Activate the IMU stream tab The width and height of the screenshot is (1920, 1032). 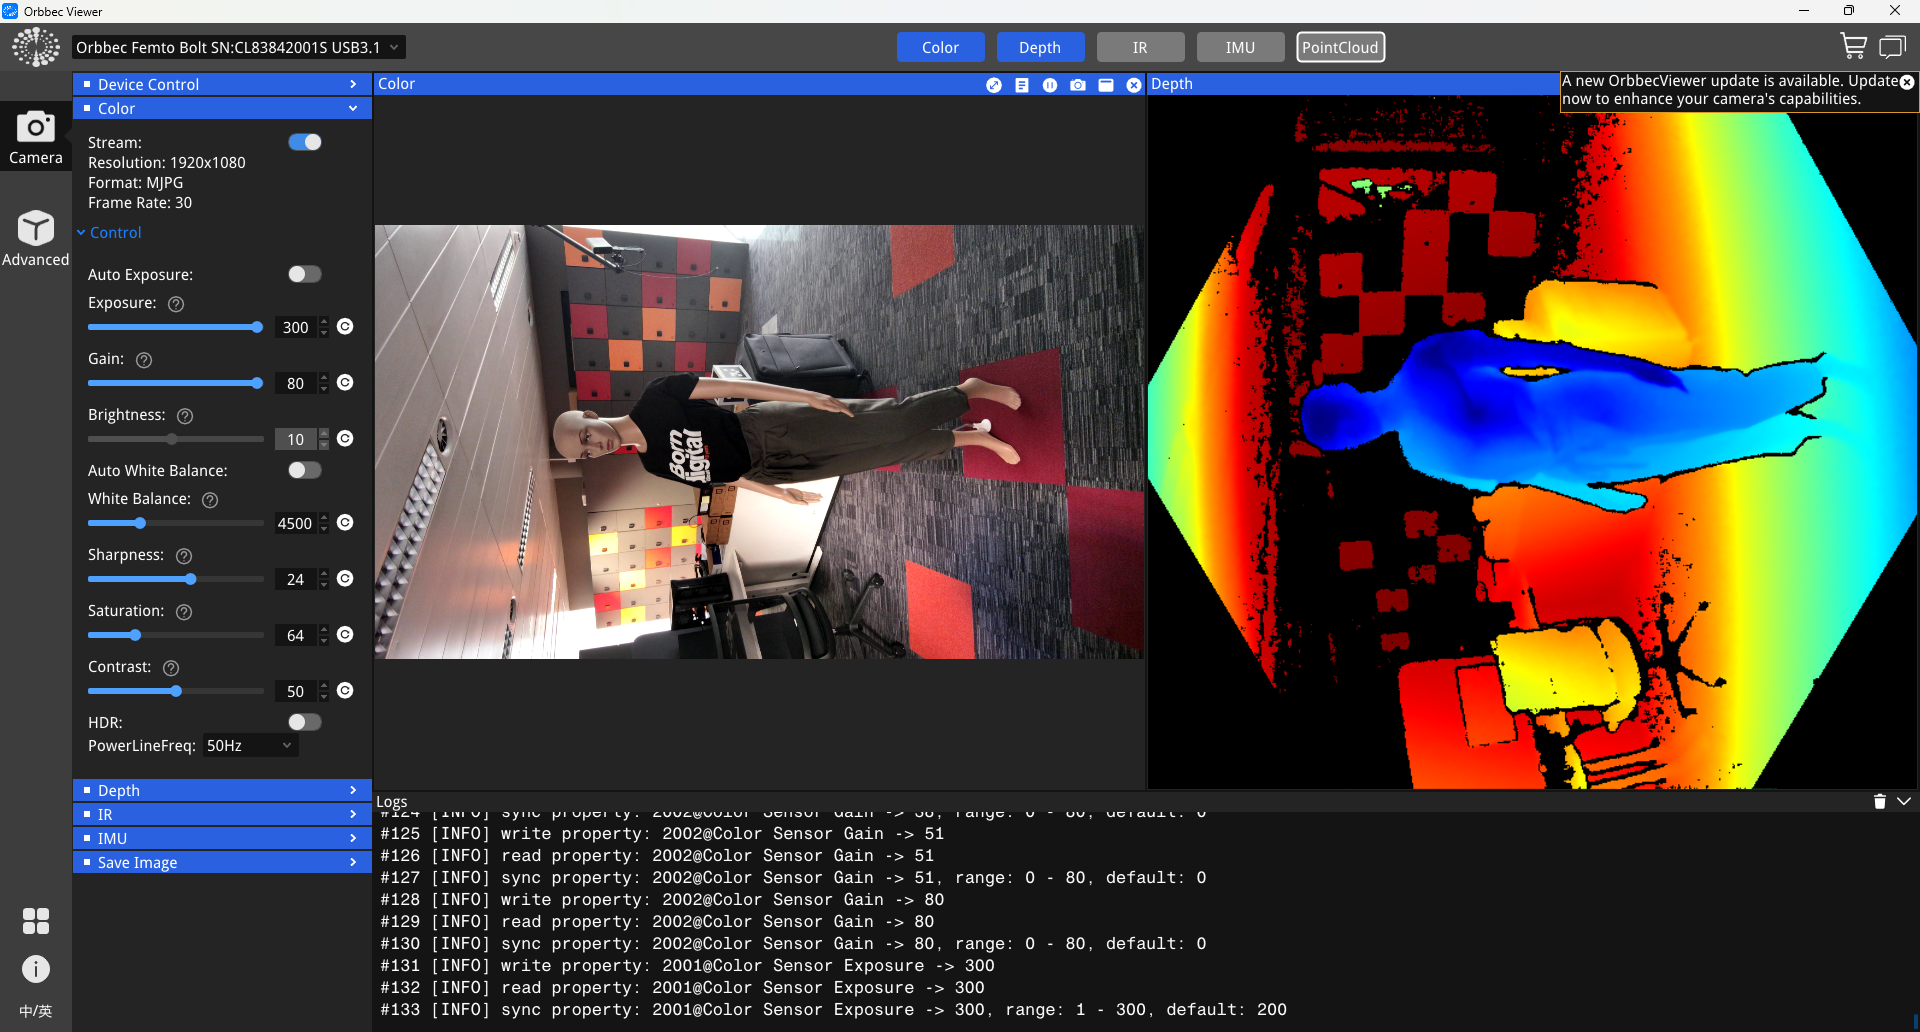(1239, 46)
